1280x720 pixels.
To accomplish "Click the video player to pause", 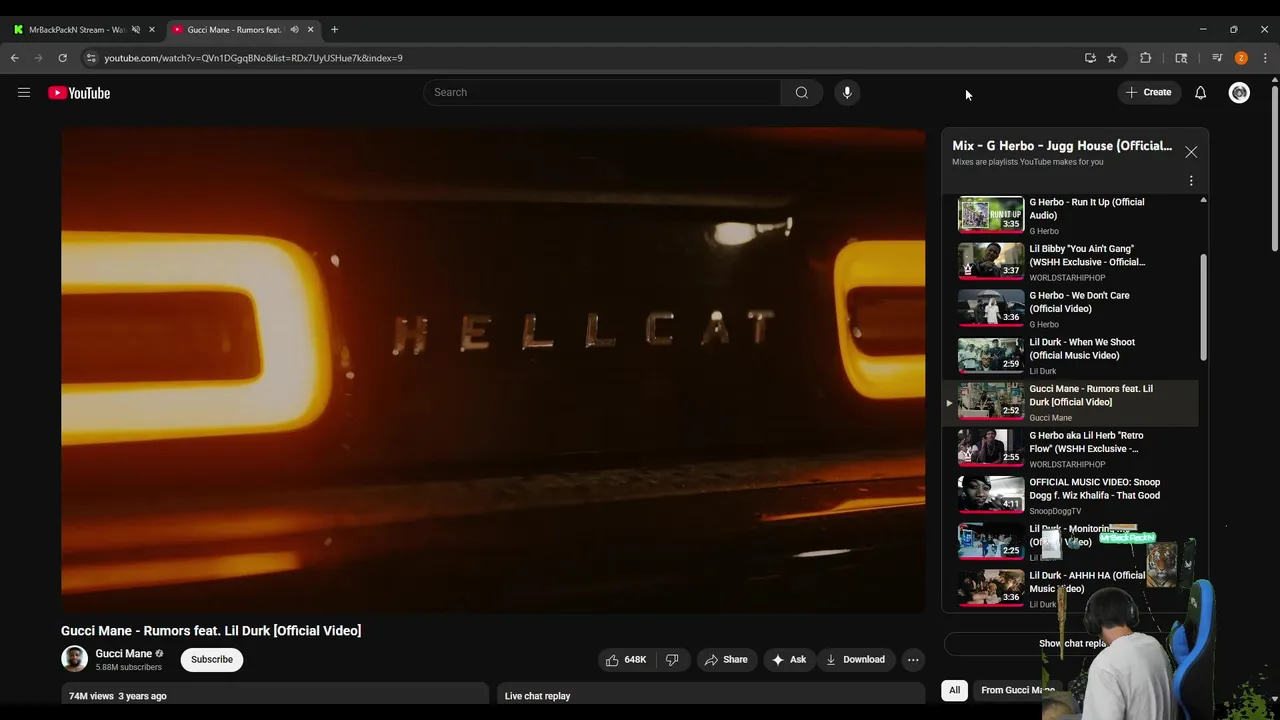I will click(x=493, y=370).
